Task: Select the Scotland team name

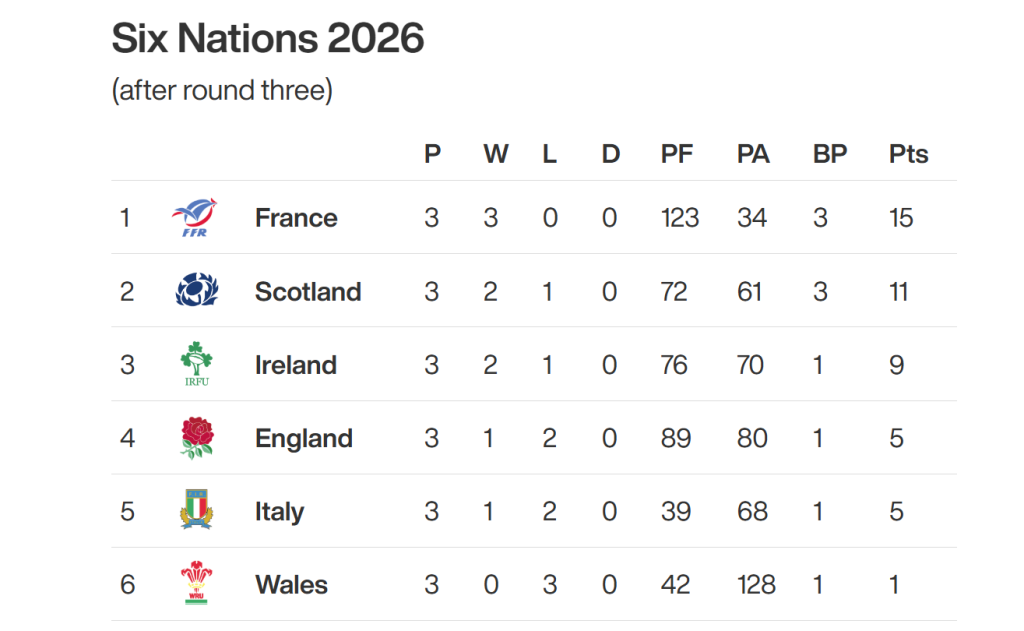Action: click(x=307, y=291)
